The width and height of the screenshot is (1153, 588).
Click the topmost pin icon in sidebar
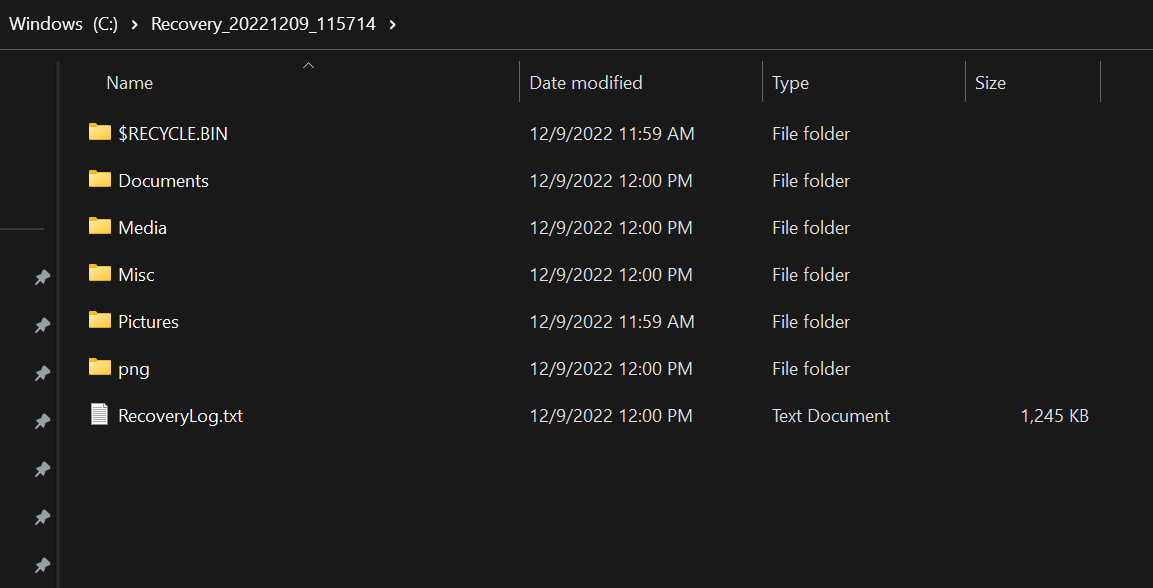[x=42, y=277]
